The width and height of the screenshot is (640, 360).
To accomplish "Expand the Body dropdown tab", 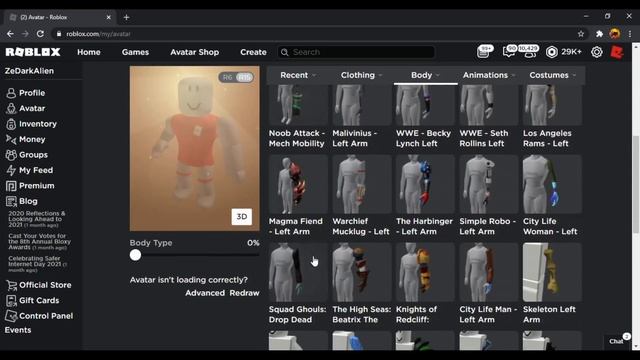I will coord(425,76).
